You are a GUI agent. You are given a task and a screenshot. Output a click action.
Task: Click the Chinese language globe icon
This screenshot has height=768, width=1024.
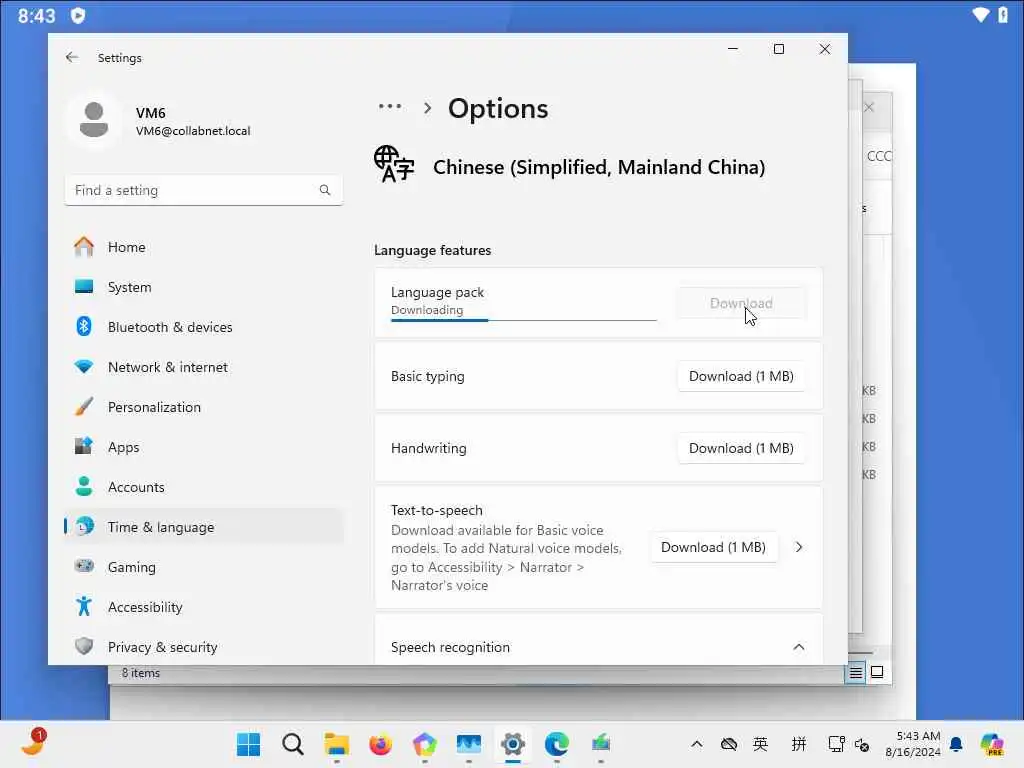coord(394,164)
